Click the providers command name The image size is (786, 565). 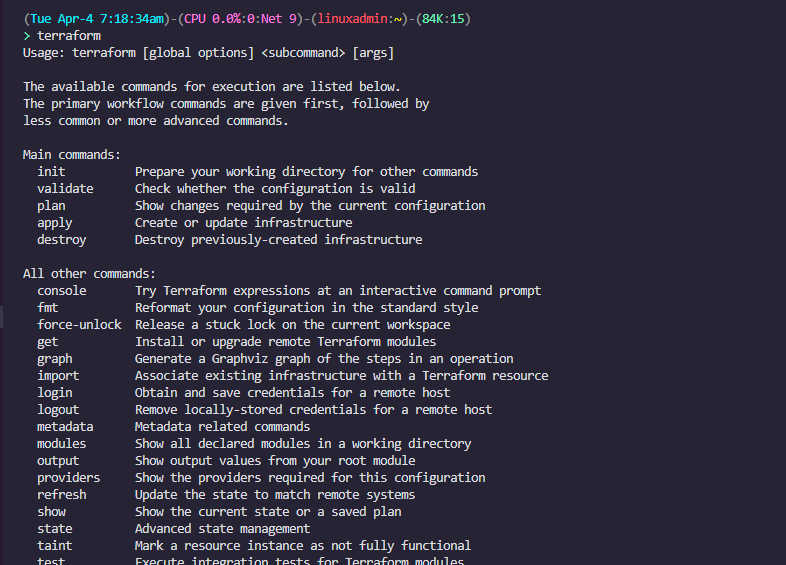pos(69,478)
